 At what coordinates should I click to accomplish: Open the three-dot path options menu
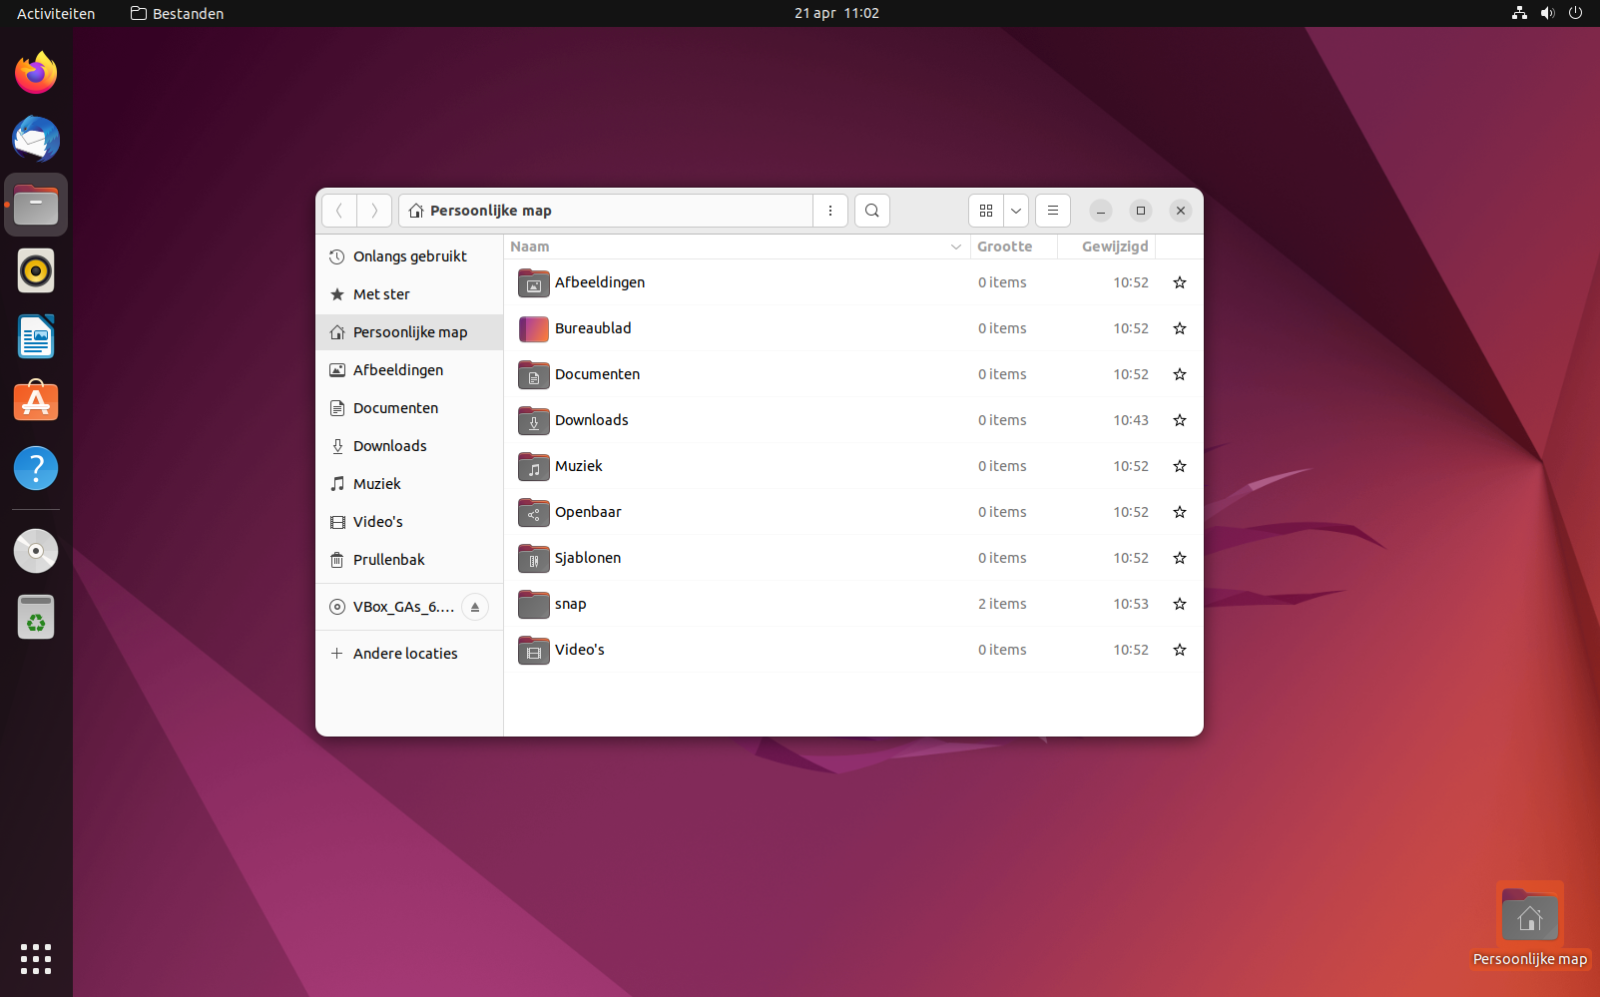(x=830, y=211)
